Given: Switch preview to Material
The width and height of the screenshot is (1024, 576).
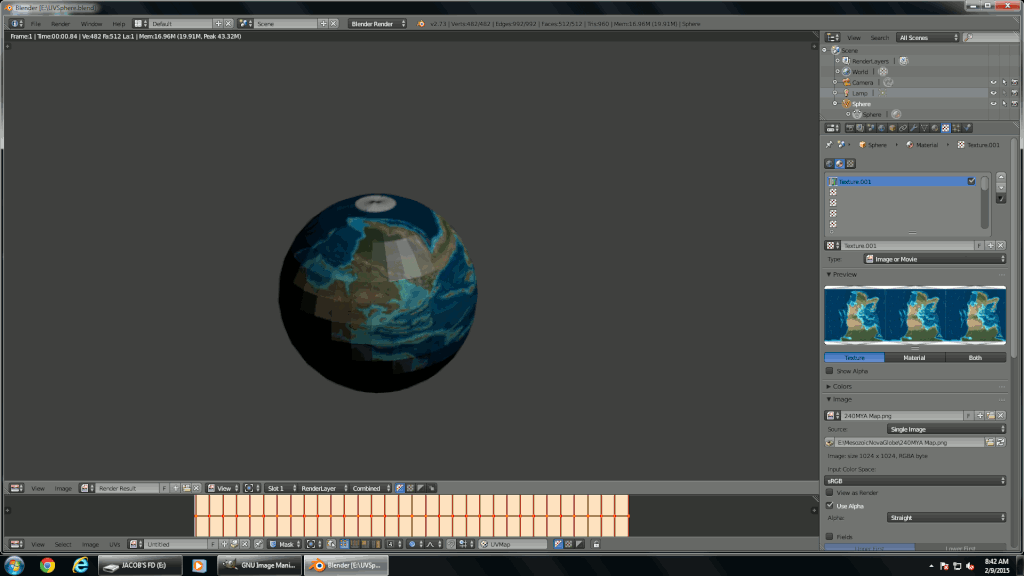Looking at the screenshot, I should [914, 357].
